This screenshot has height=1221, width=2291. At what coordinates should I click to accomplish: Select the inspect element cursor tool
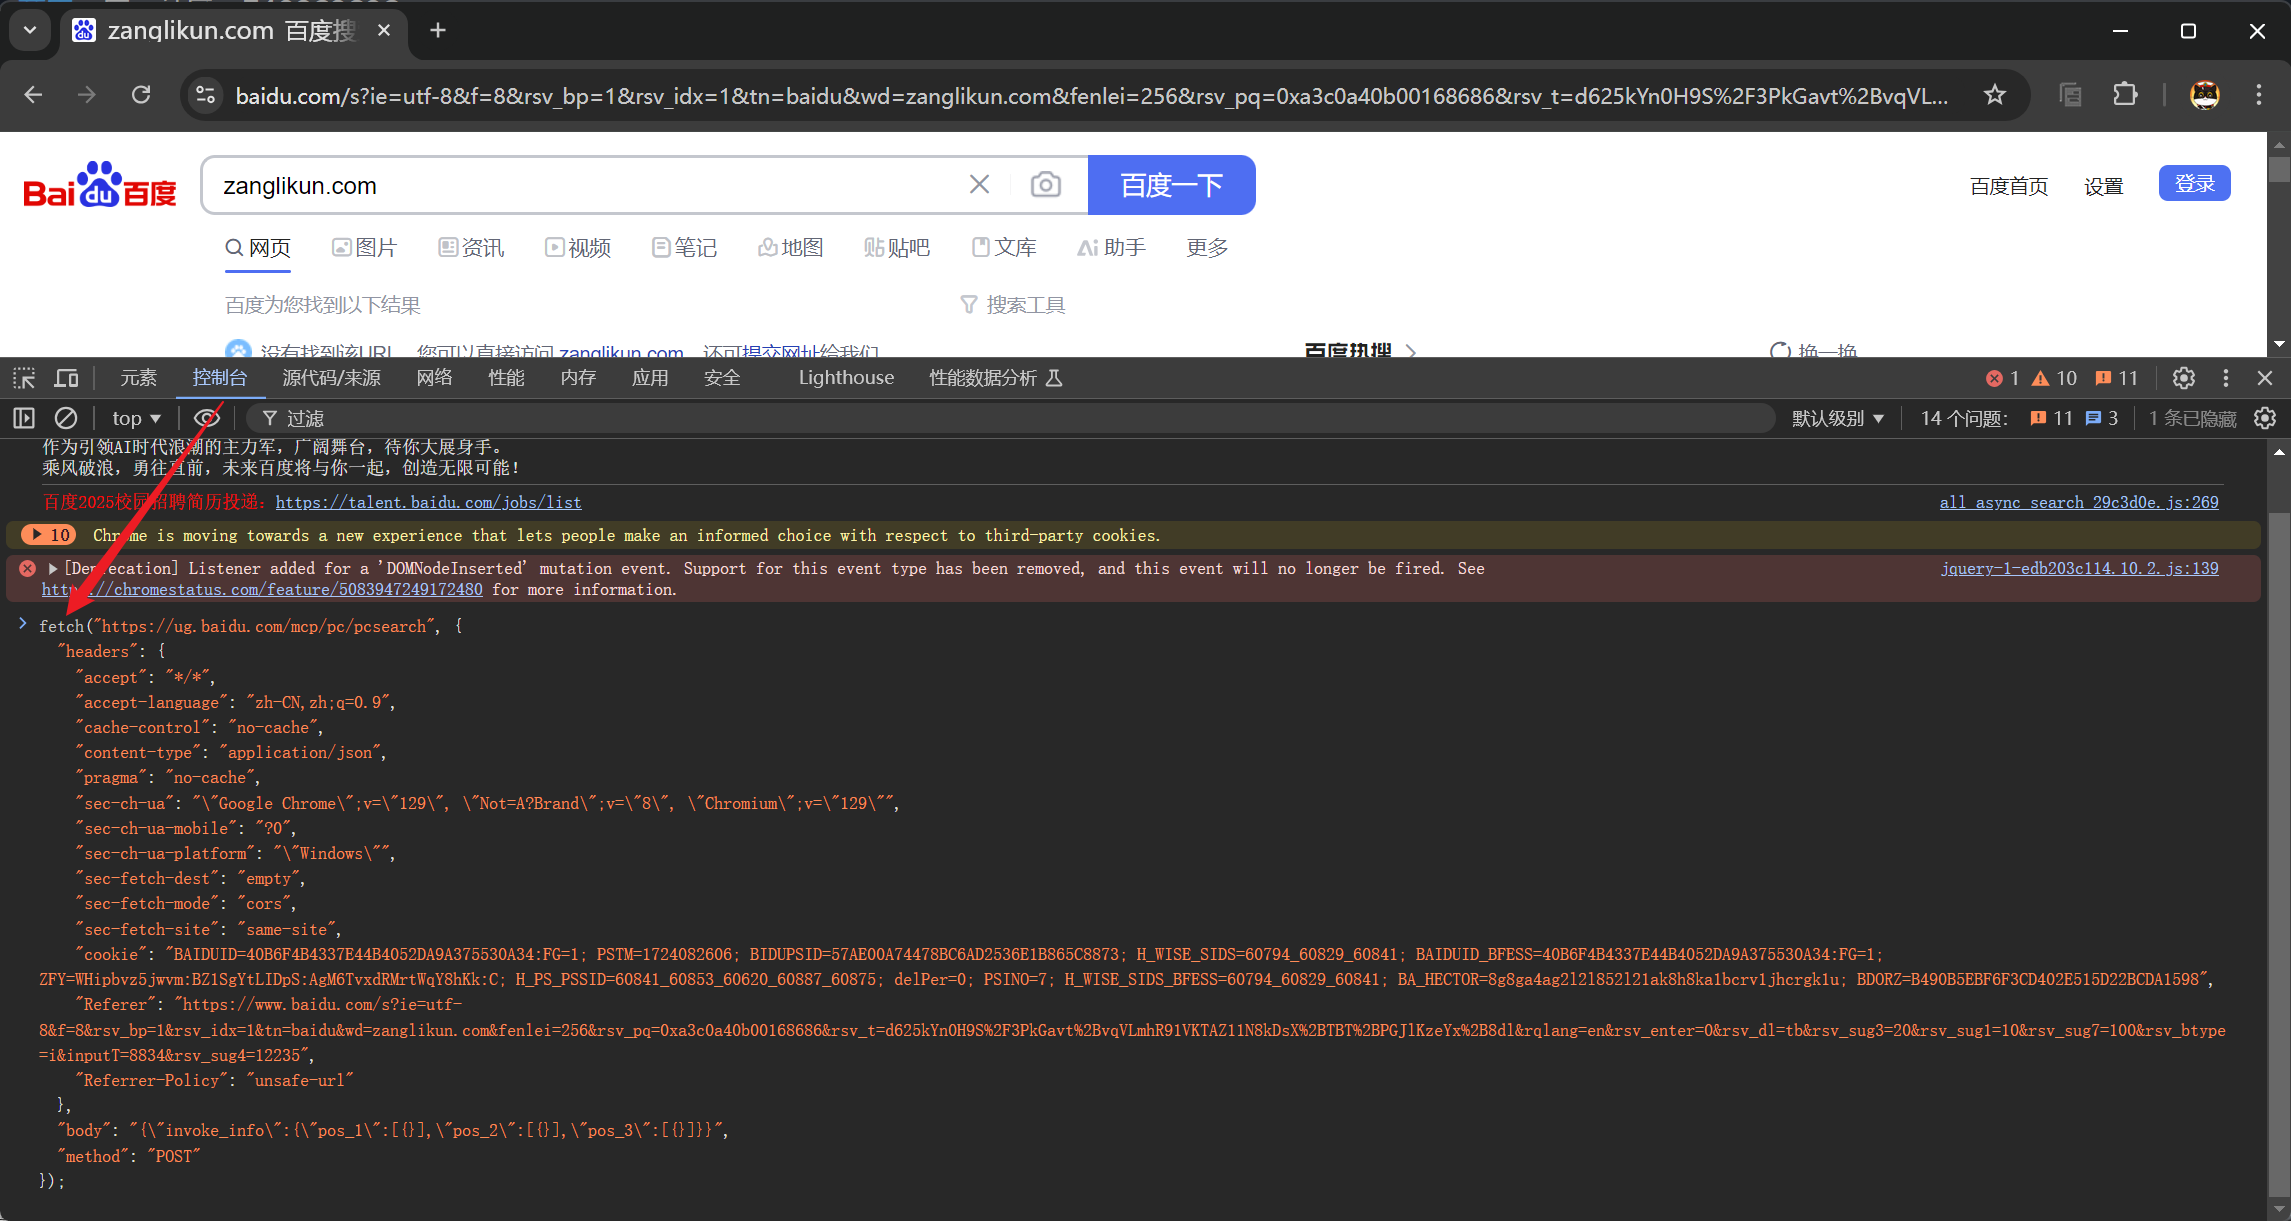22,377
